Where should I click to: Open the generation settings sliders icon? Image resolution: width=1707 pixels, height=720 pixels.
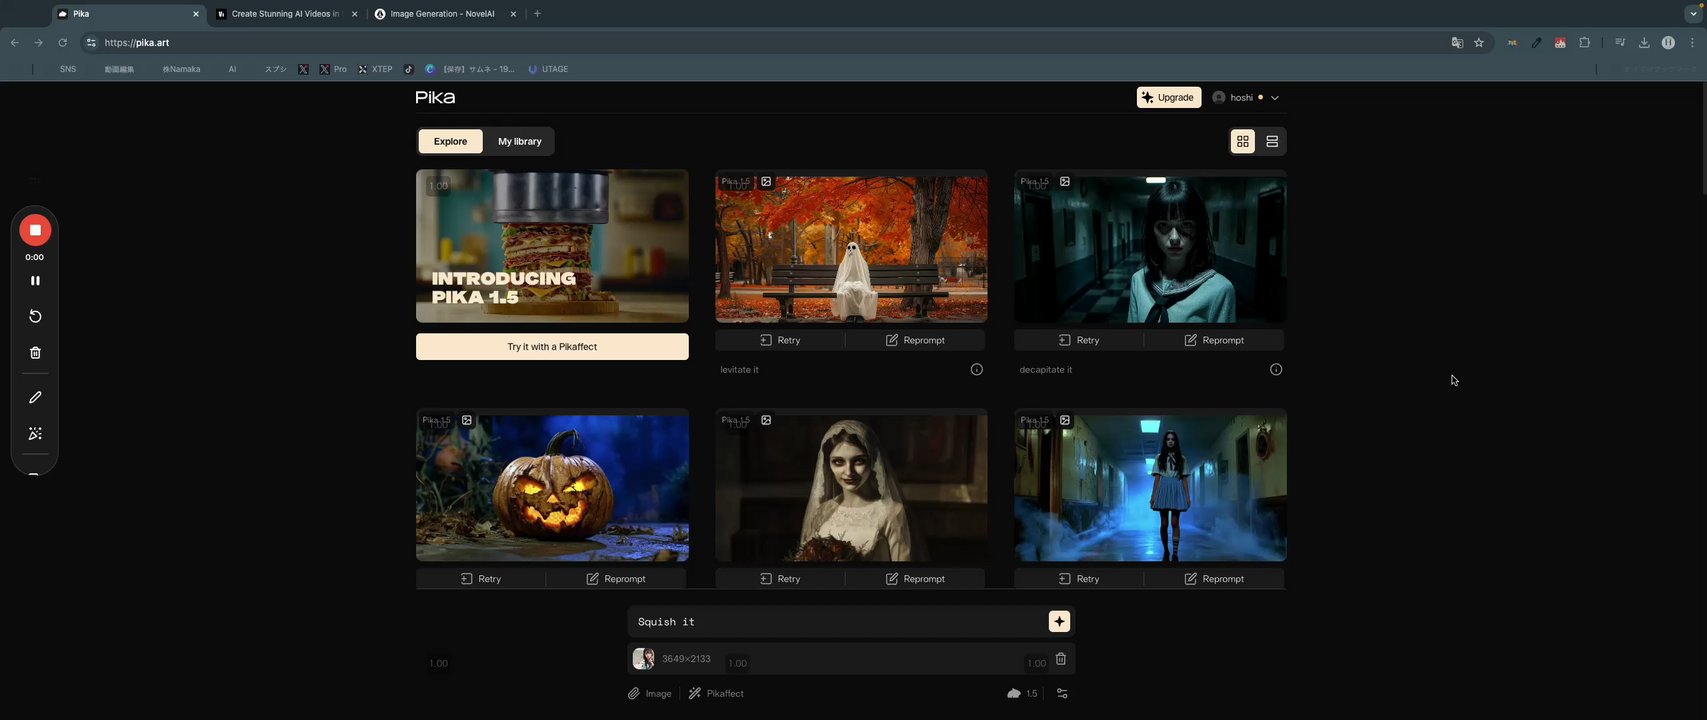click(1062, 694)
